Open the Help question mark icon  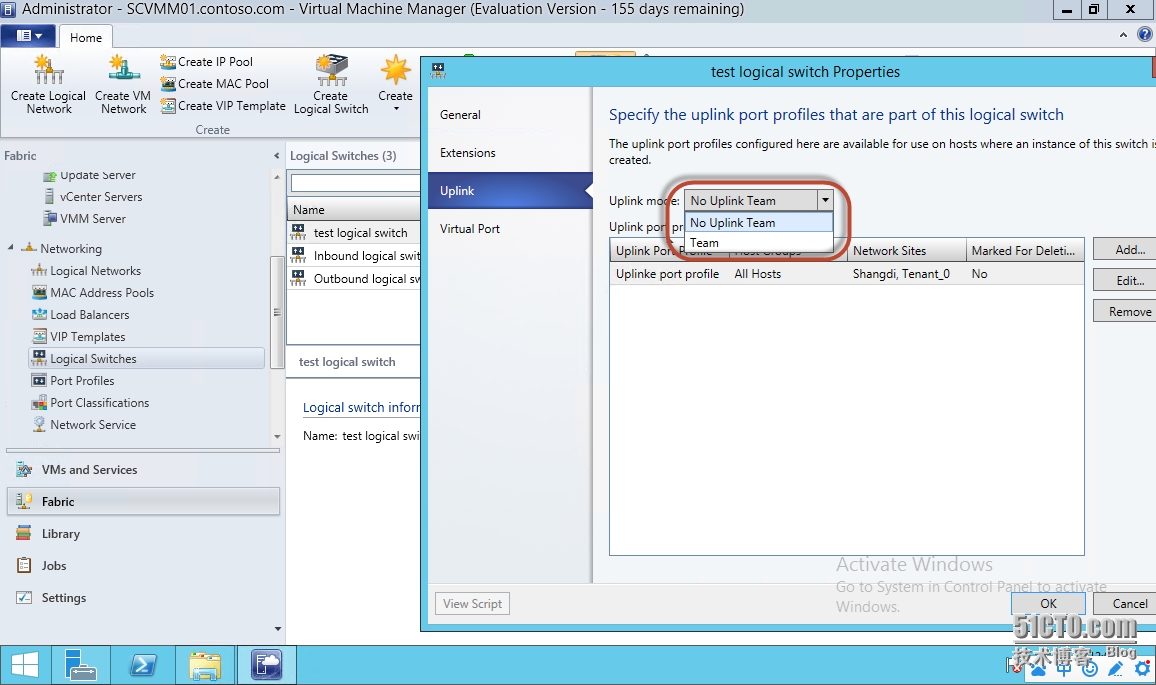click(x=1145, y=34)
